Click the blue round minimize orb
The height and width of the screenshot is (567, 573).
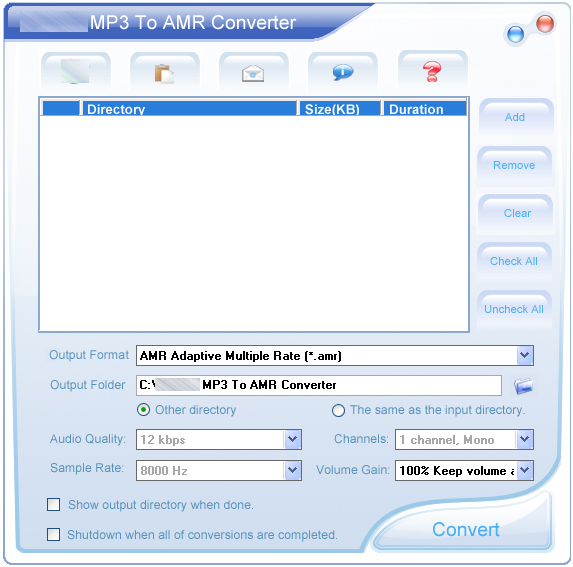516,34
